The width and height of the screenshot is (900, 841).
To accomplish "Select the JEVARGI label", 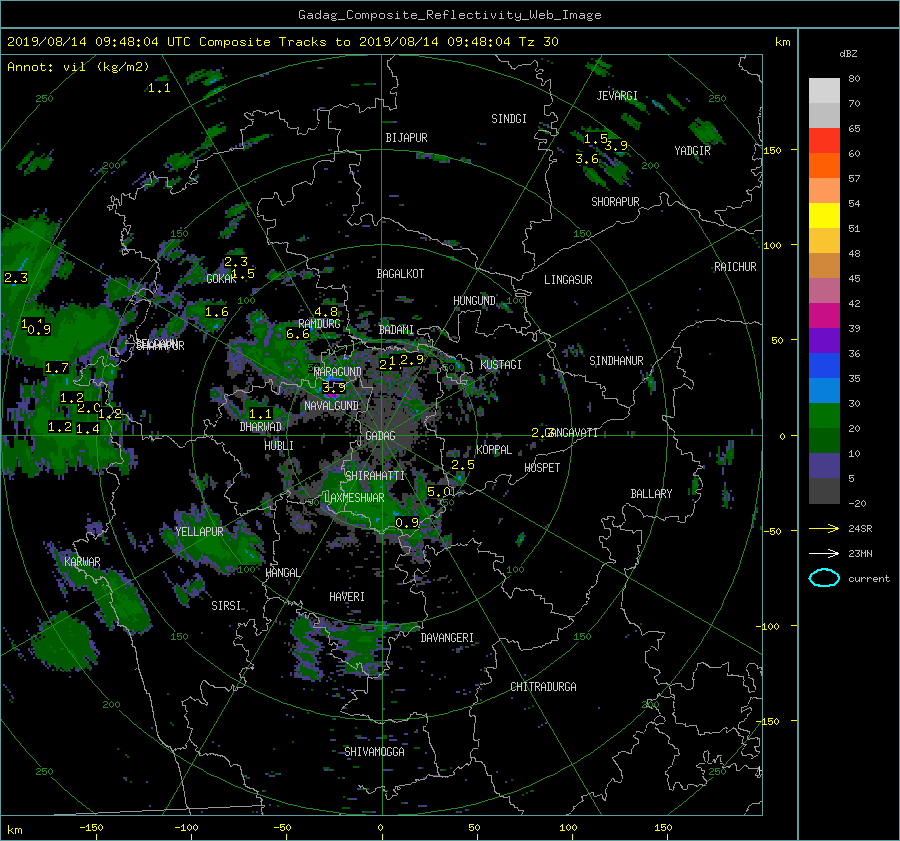I will coord(617,96).
